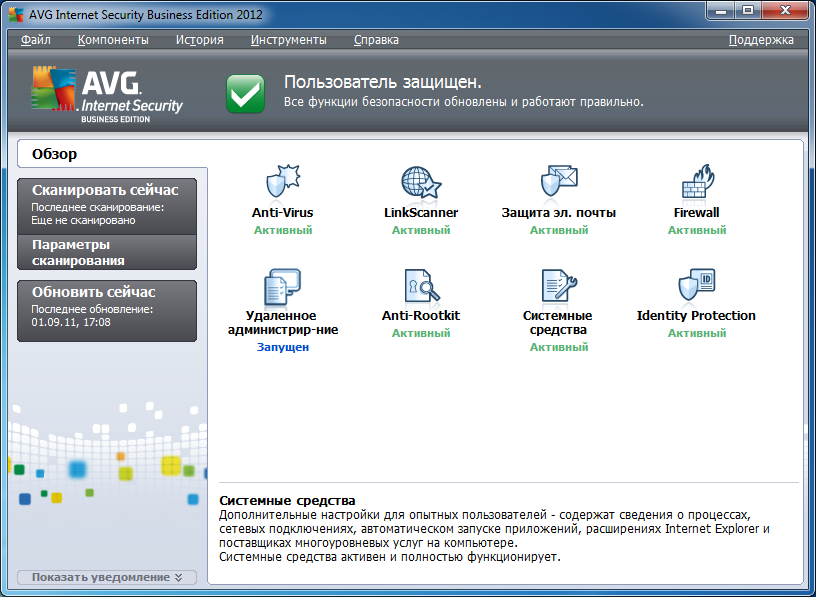Click Активный status under LinkScanner
816x597 pixels.
pyautogui.click(x=421, y=230)
